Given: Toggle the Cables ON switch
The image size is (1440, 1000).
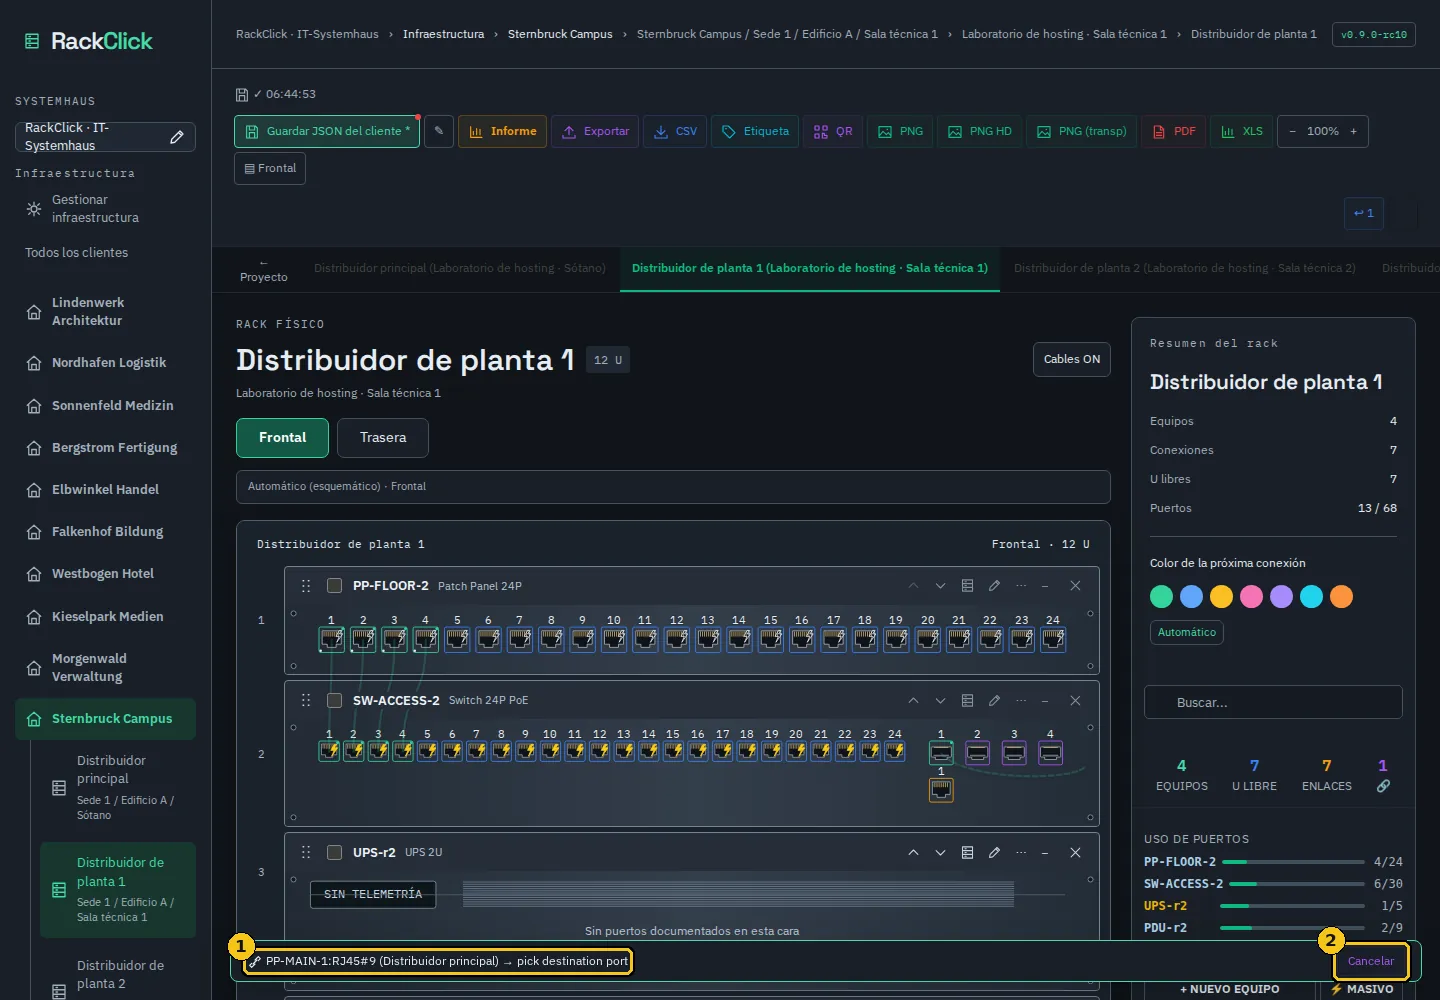Looking at the screenshot, I should [x=1072, y=360].
